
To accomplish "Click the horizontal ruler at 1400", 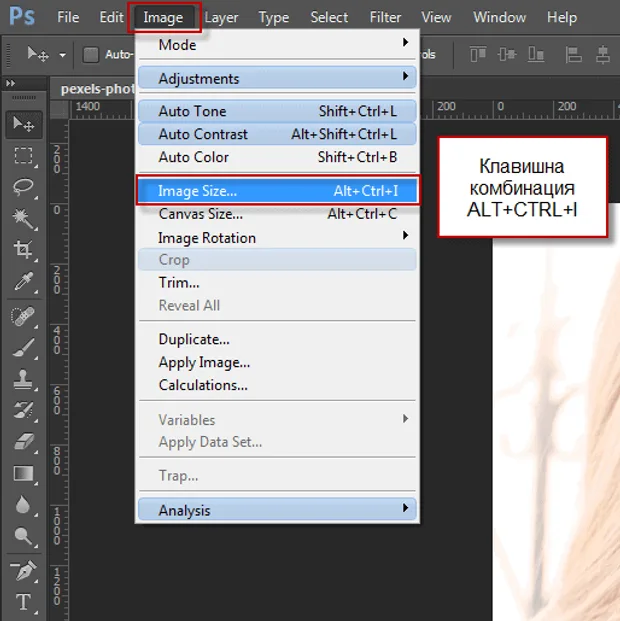I will click(88, 107).
